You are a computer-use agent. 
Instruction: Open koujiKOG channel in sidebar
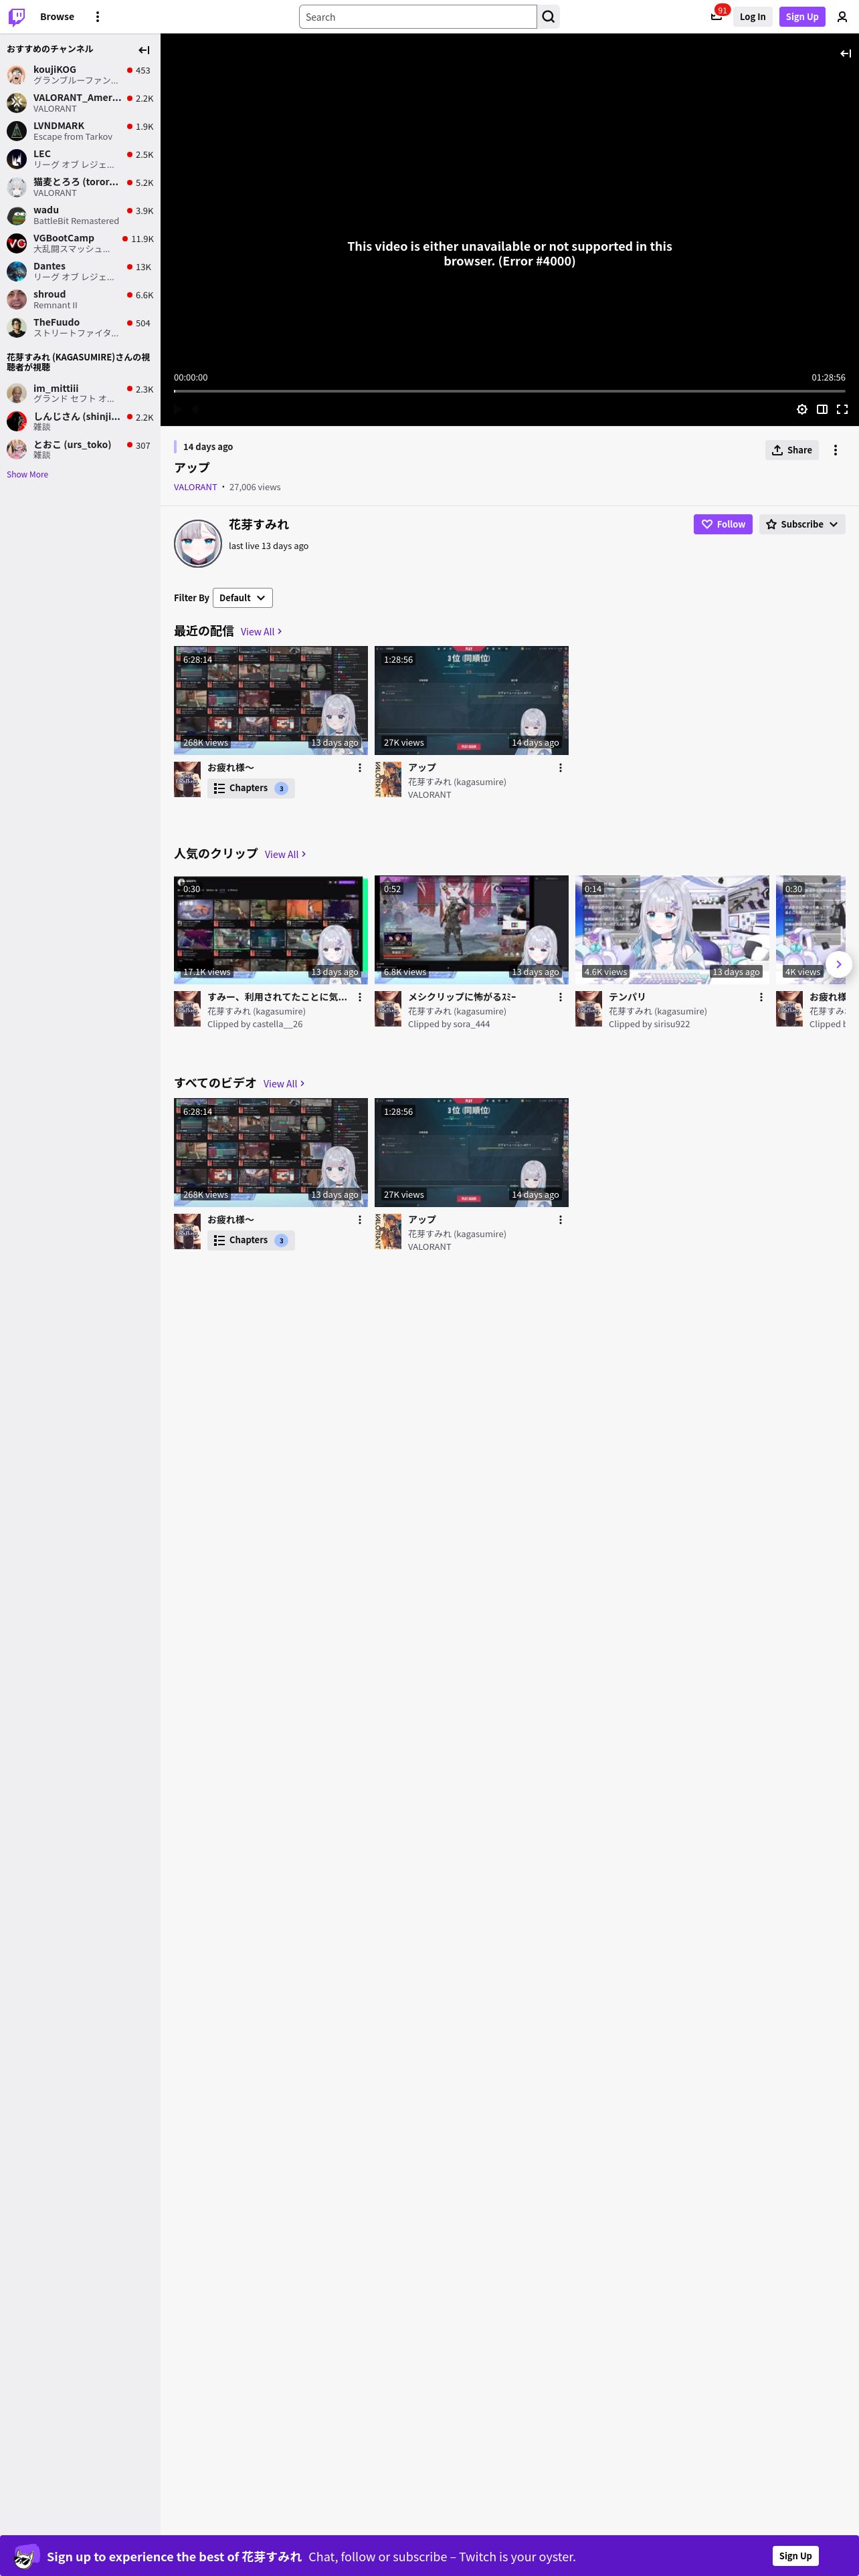[80, 75]
